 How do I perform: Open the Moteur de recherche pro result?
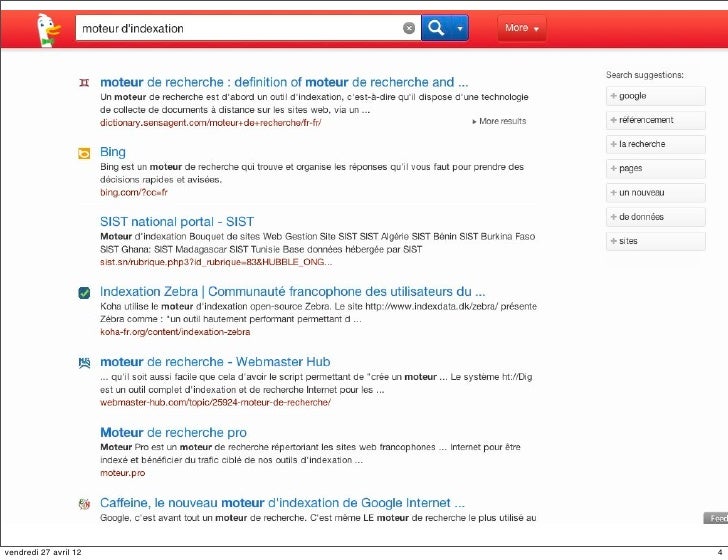click(x=174, y=432)
